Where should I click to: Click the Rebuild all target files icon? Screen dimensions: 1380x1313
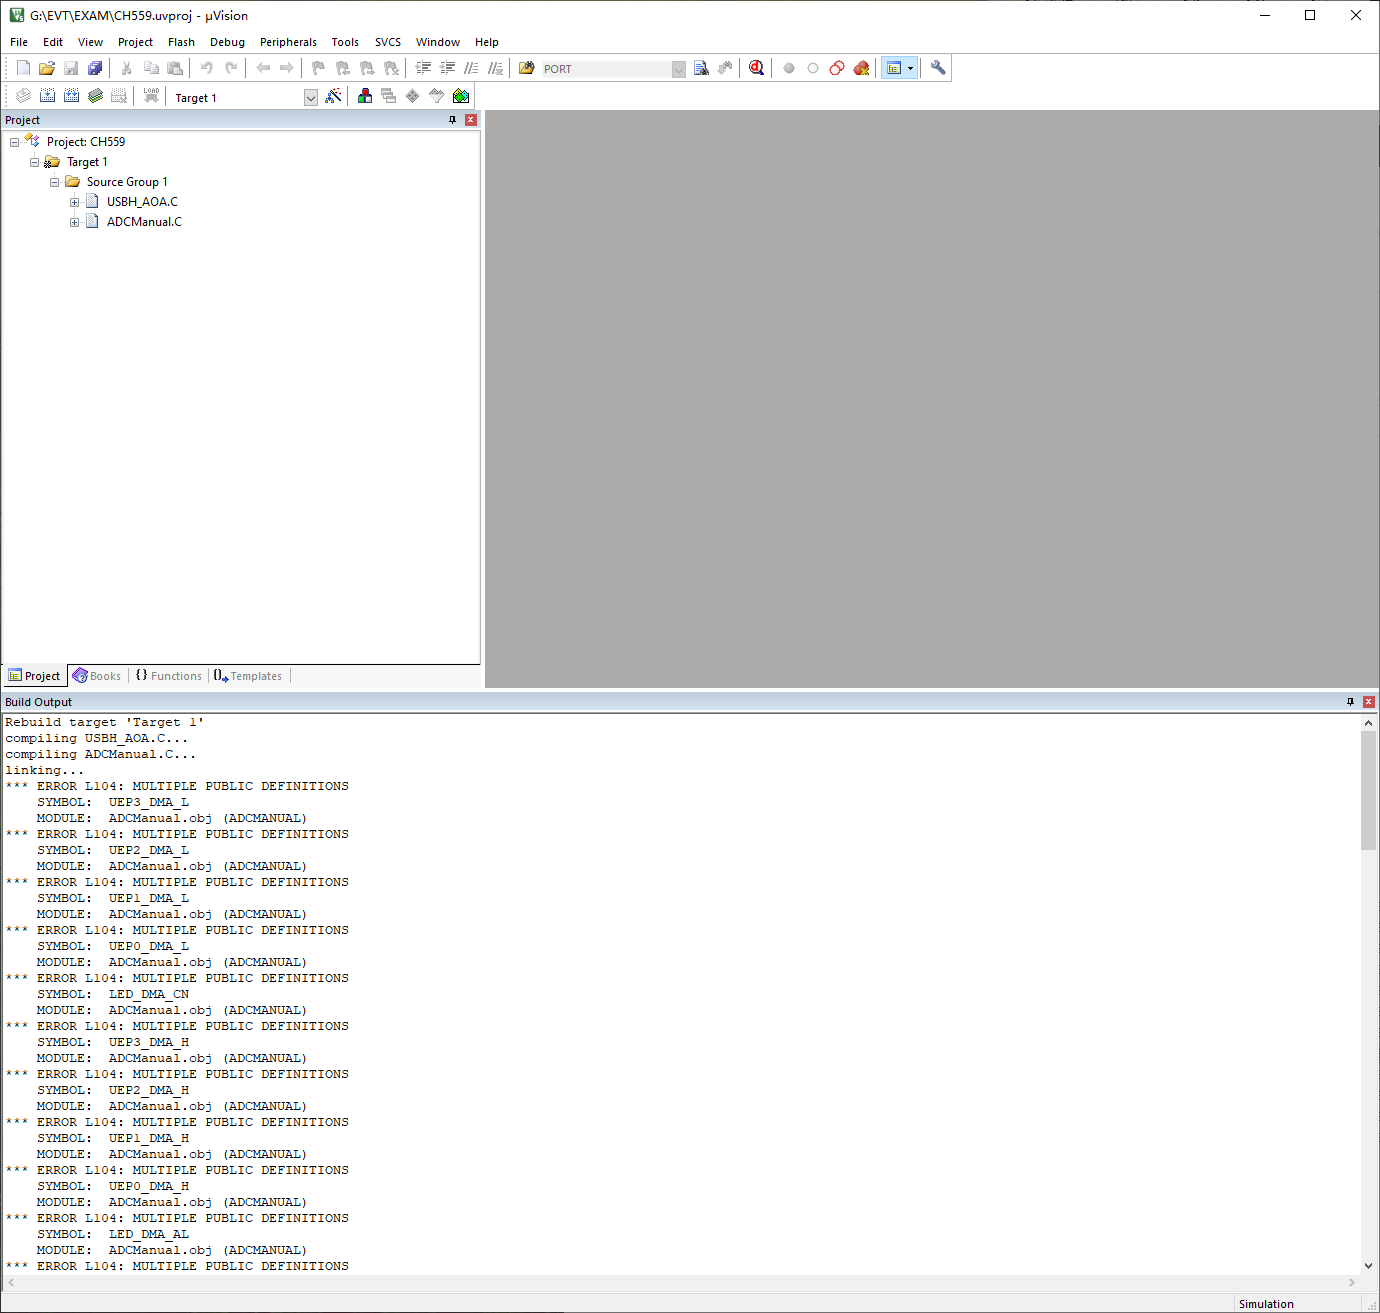[x=71, y=96]
